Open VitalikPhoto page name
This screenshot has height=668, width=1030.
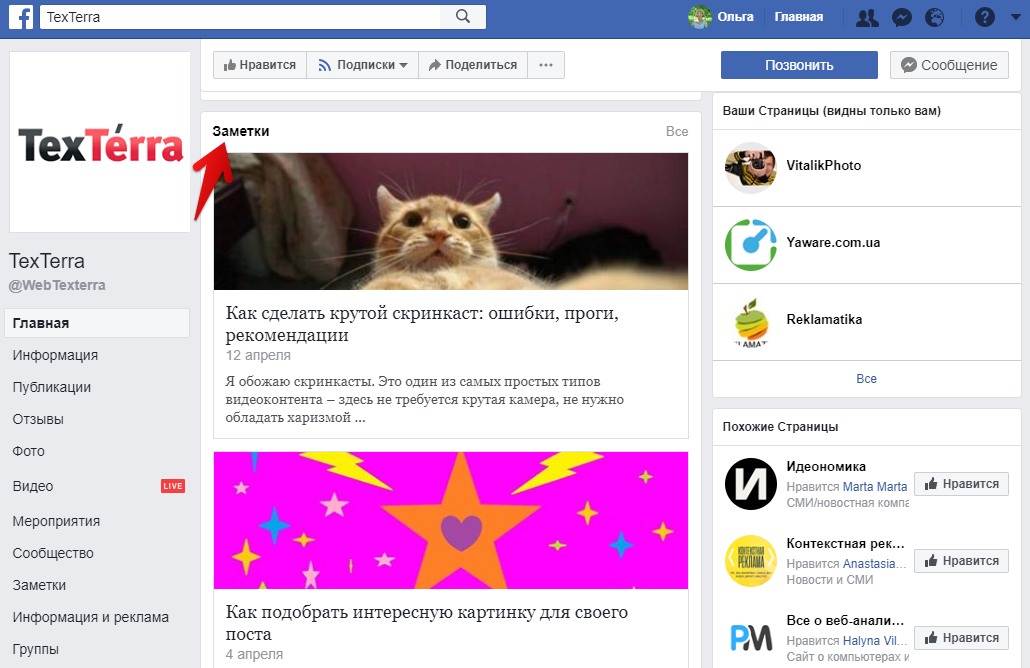(824, 166)
